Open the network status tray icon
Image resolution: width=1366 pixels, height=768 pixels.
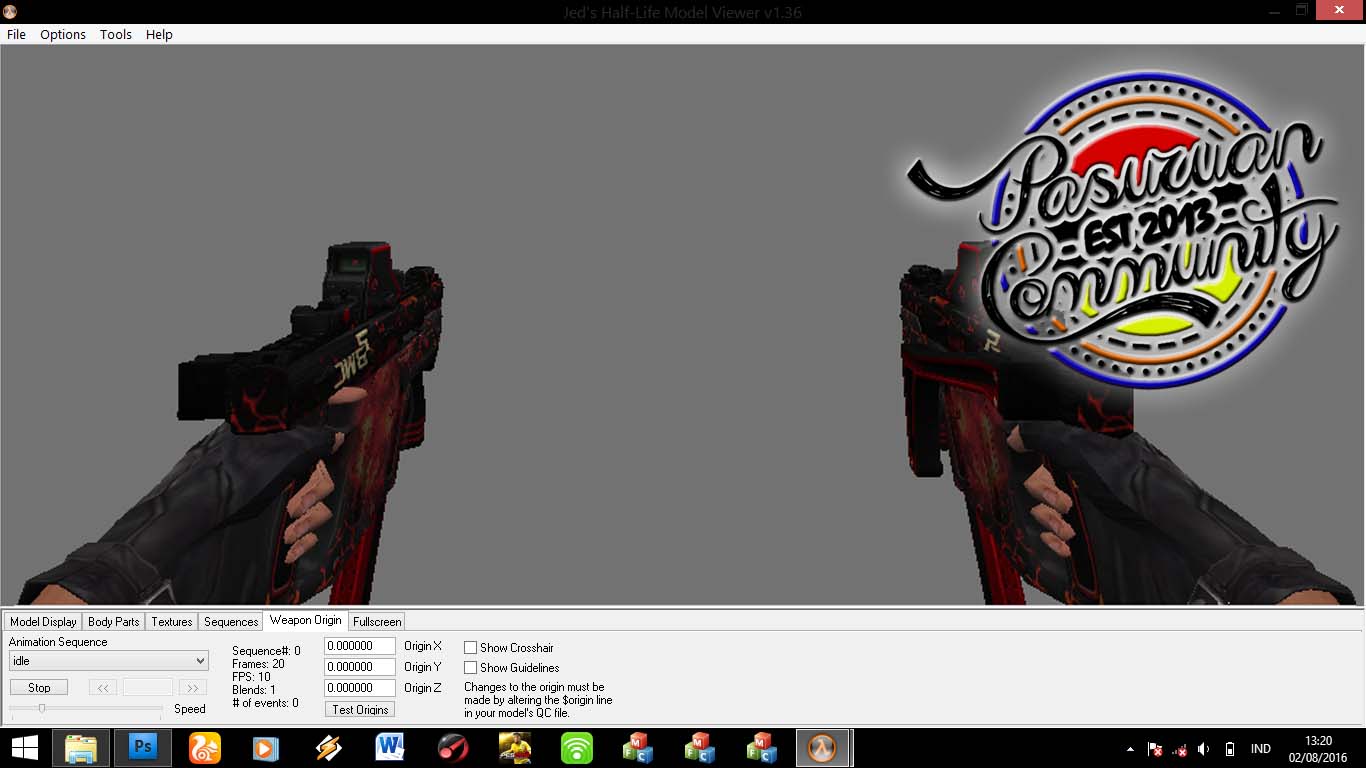[x=1180, y=749]
